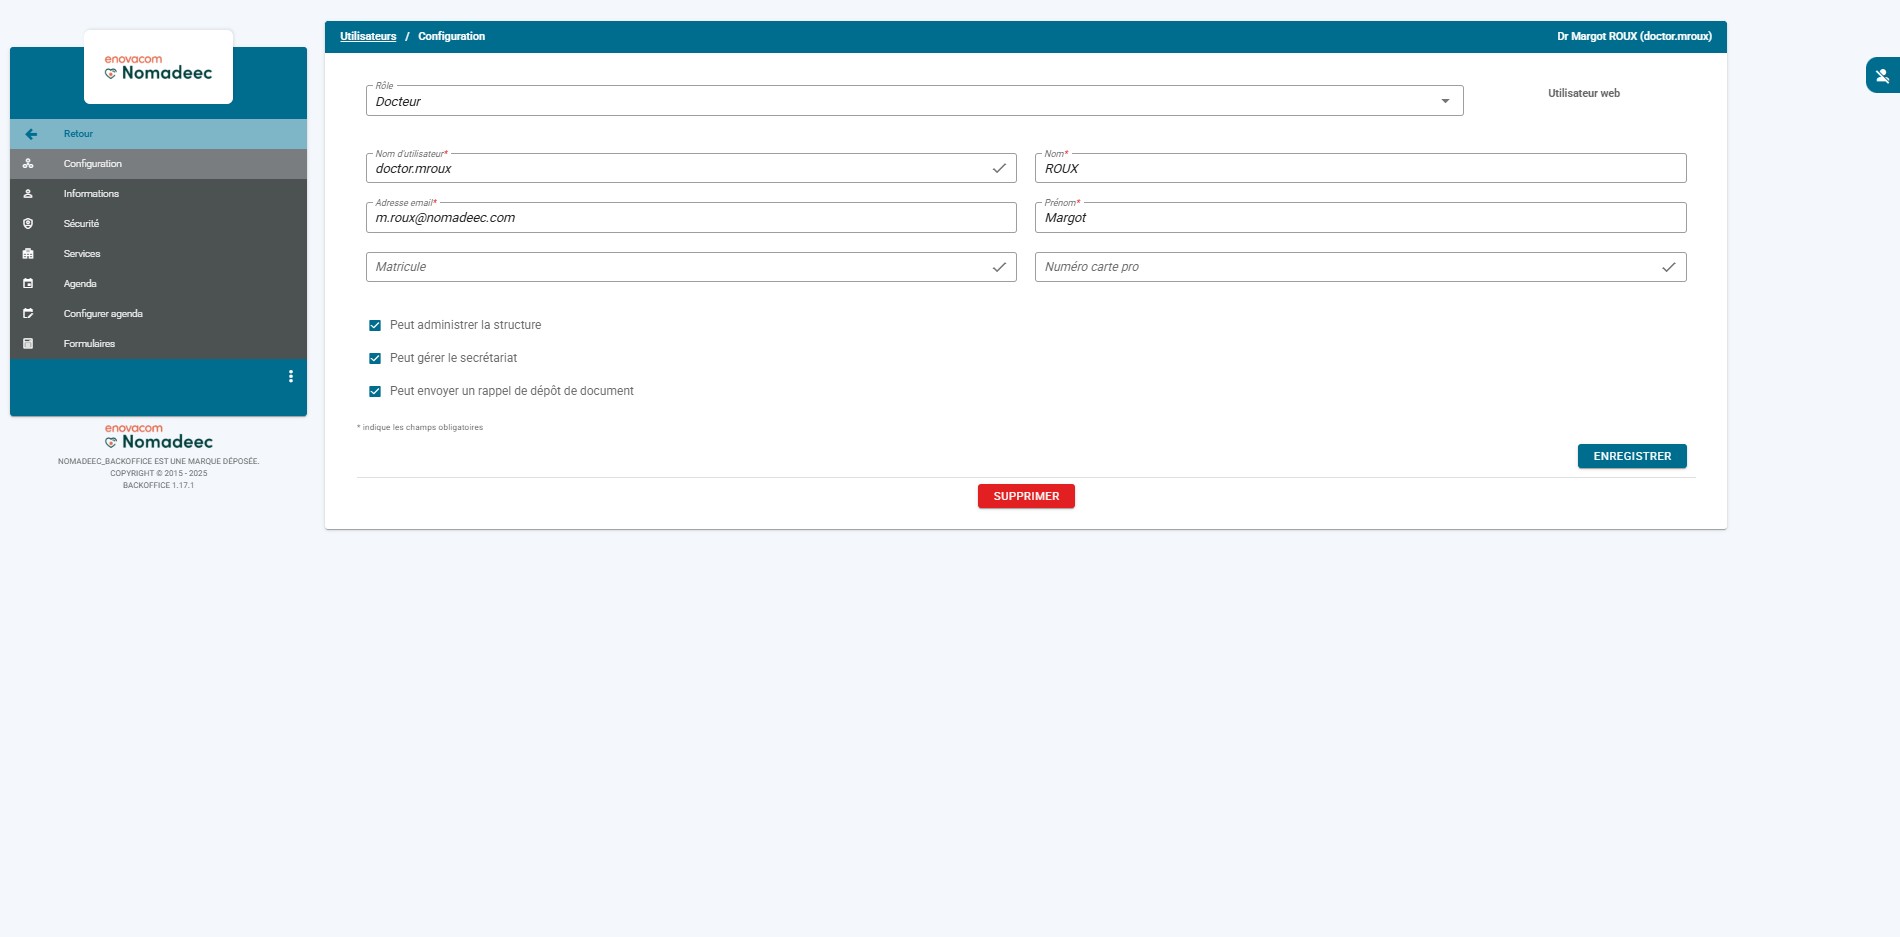
Task: Click the checkmark in the Matricule field
Action: (x=999, y=267)
